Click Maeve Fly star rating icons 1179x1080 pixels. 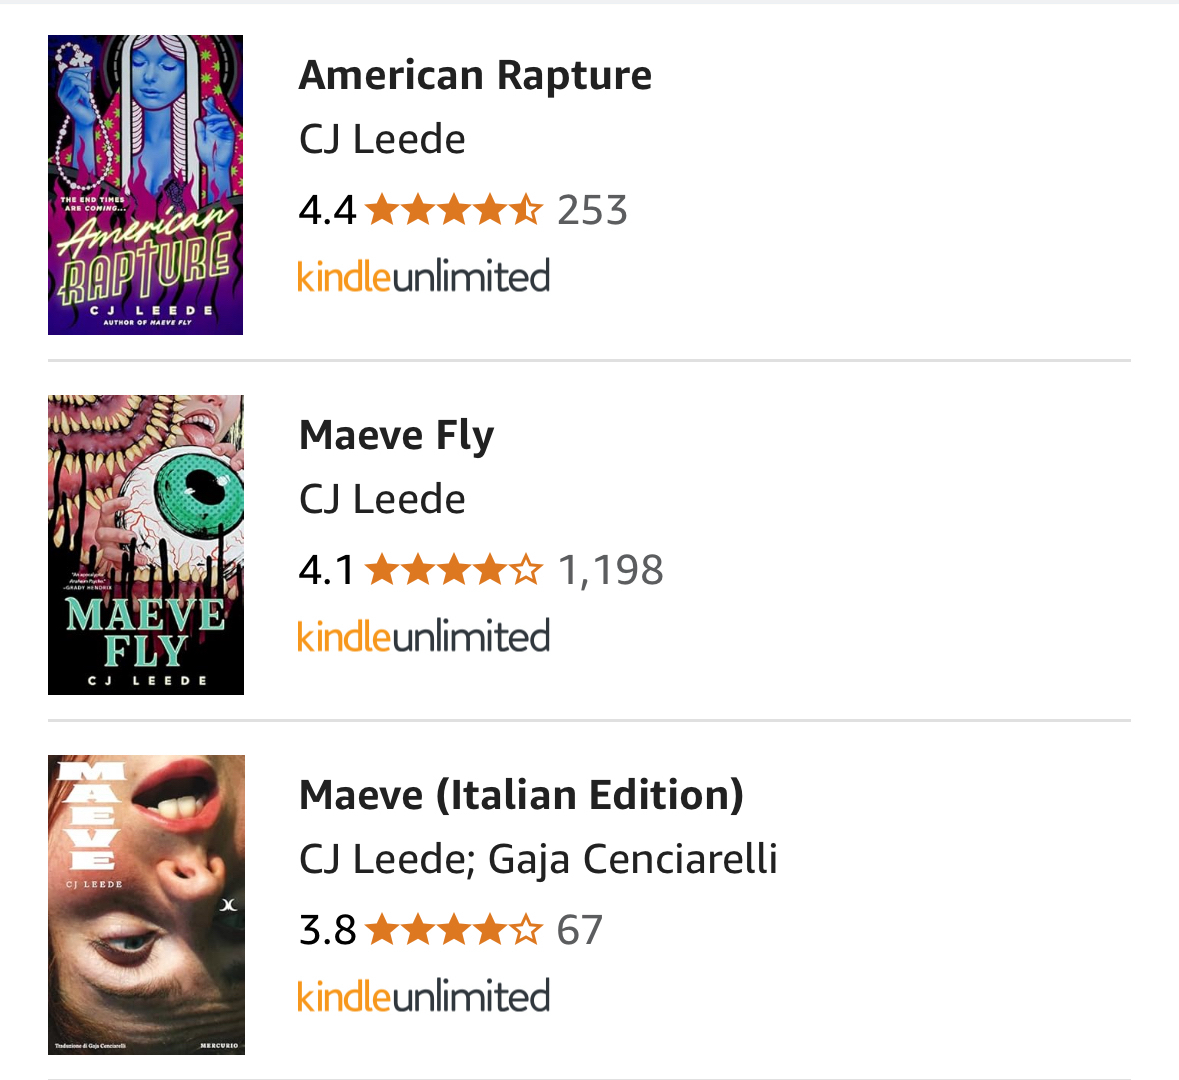pos(454,570)
